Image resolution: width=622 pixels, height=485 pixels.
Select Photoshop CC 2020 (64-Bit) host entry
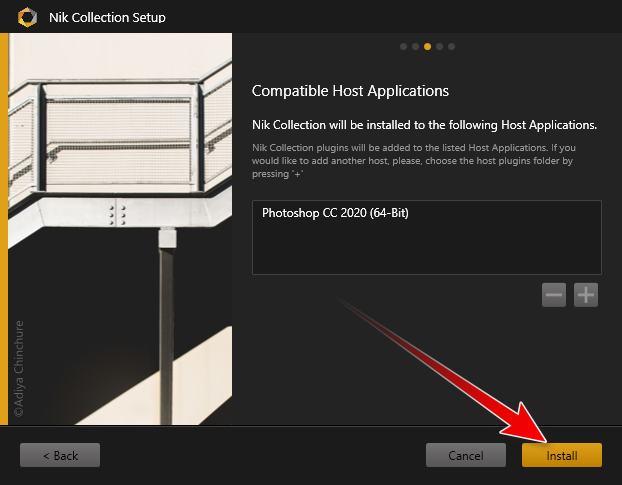click(336, 213)
